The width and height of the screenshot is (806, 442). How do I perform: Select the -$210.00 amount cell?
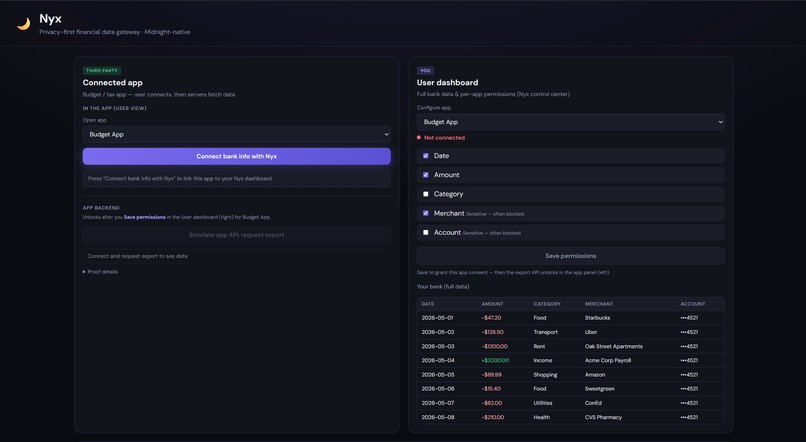[x=493, y=417]
